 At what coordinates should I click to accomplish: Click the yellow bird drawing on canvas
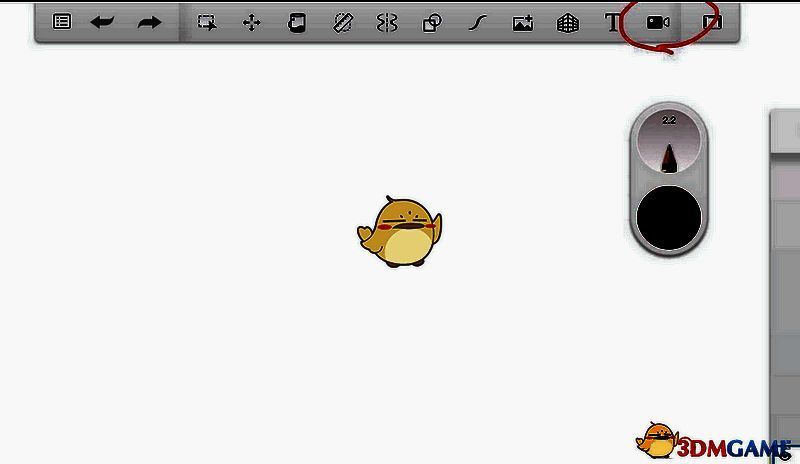tap(402, 232)
